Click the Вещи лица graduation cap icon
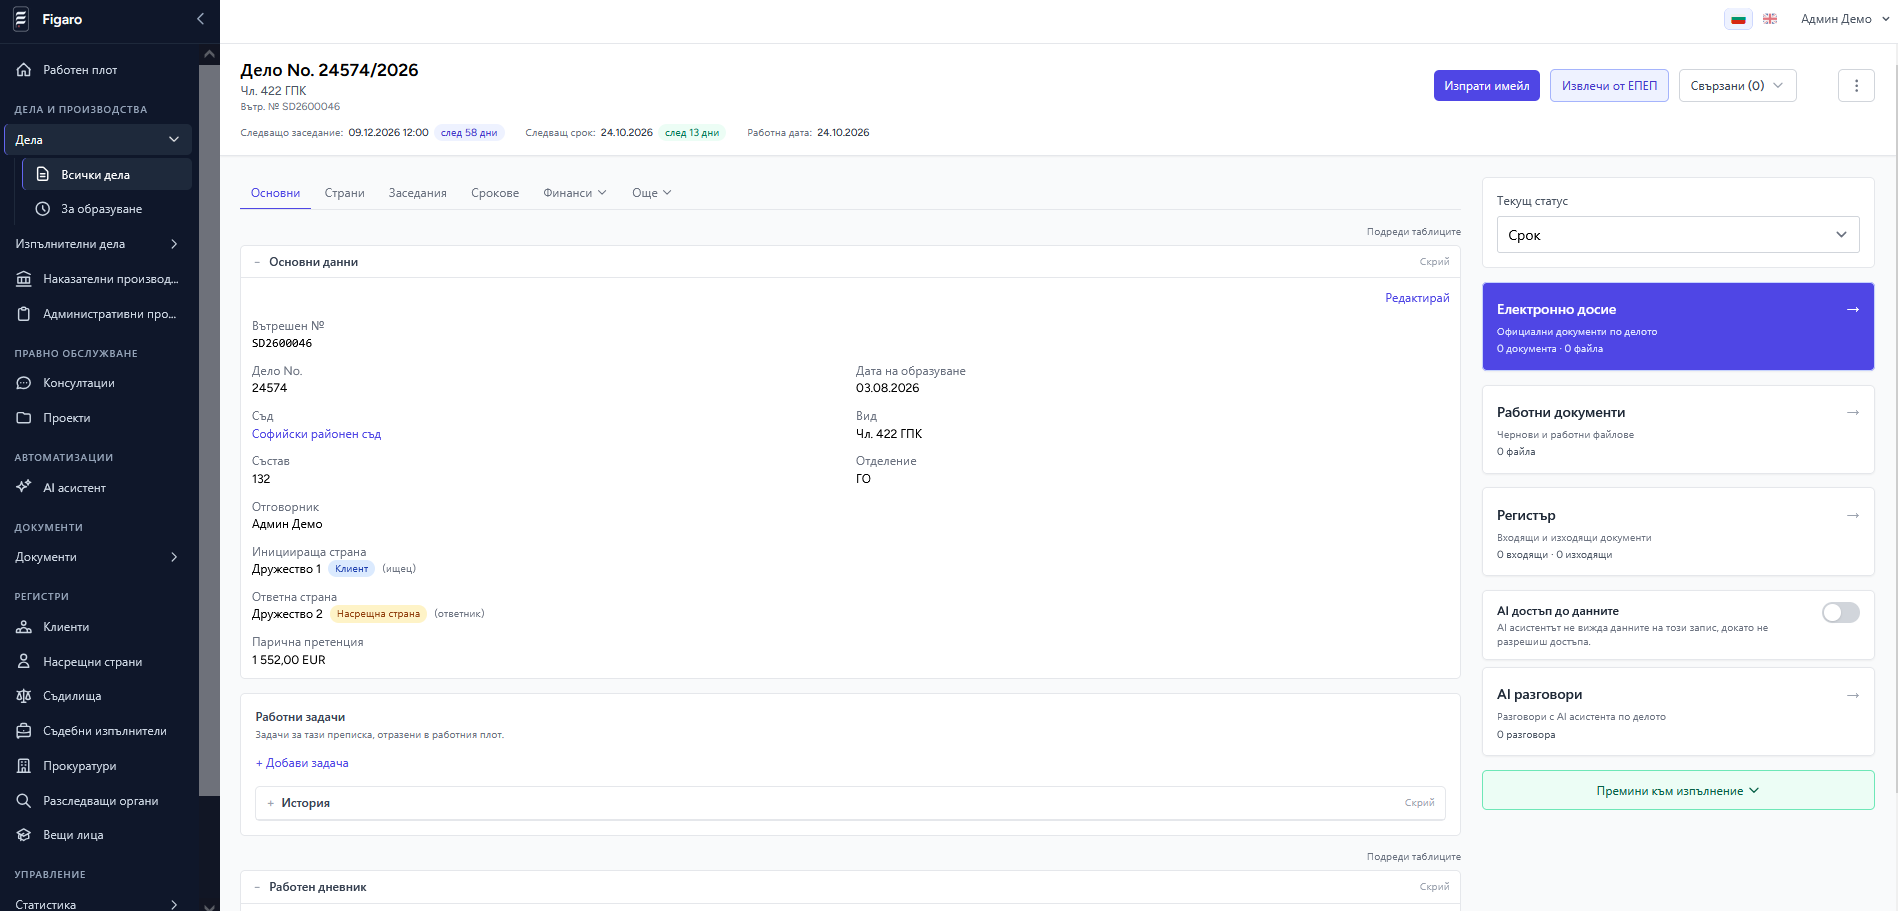The width and height of the screenshot is (1898, 911). click(x=24, y=835)
